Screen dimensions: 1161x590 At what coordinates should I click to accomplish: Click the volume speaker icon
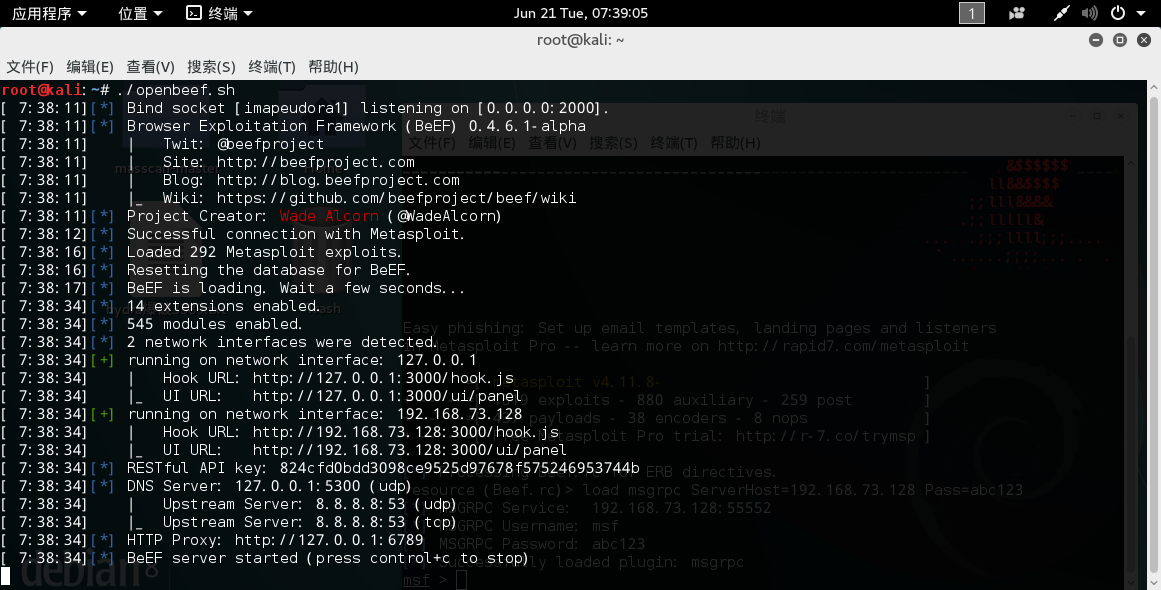pyautogui.click(x=1090, y=13)
